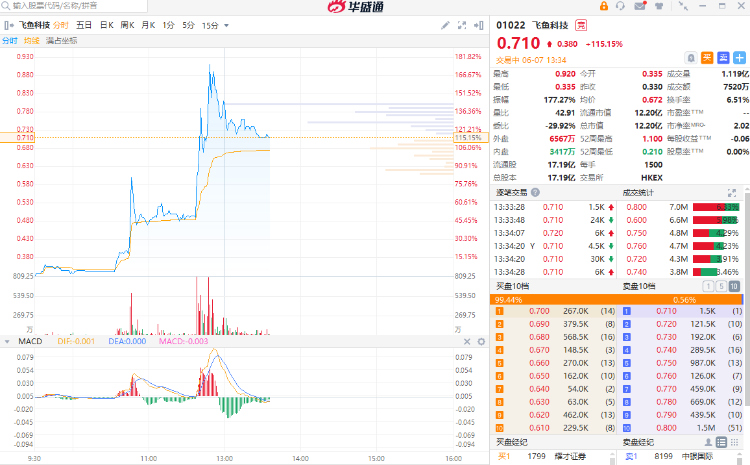Click the shrink window arrows icon
750x465 pixels.
[683, 6]
